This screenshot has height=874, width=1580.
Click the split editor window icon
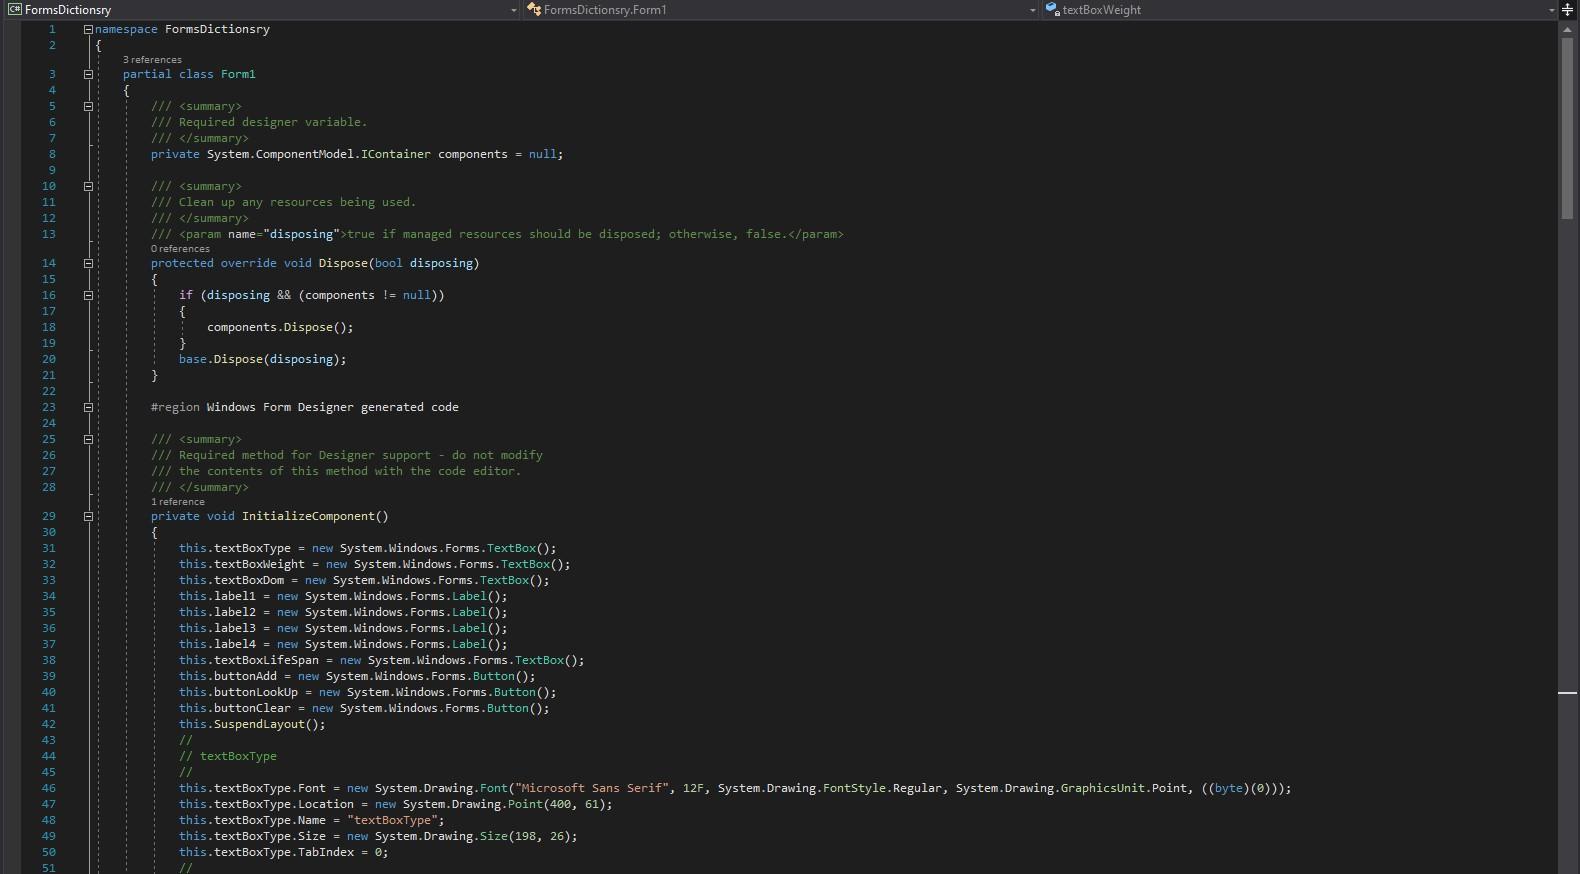(1567, 10)
